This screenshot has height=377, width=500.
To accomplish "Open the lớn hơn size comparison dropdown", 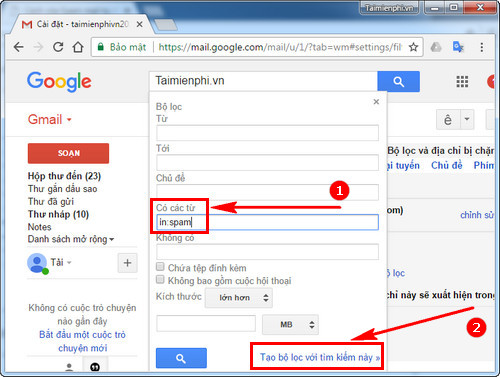I will click(x=239, y=298).
